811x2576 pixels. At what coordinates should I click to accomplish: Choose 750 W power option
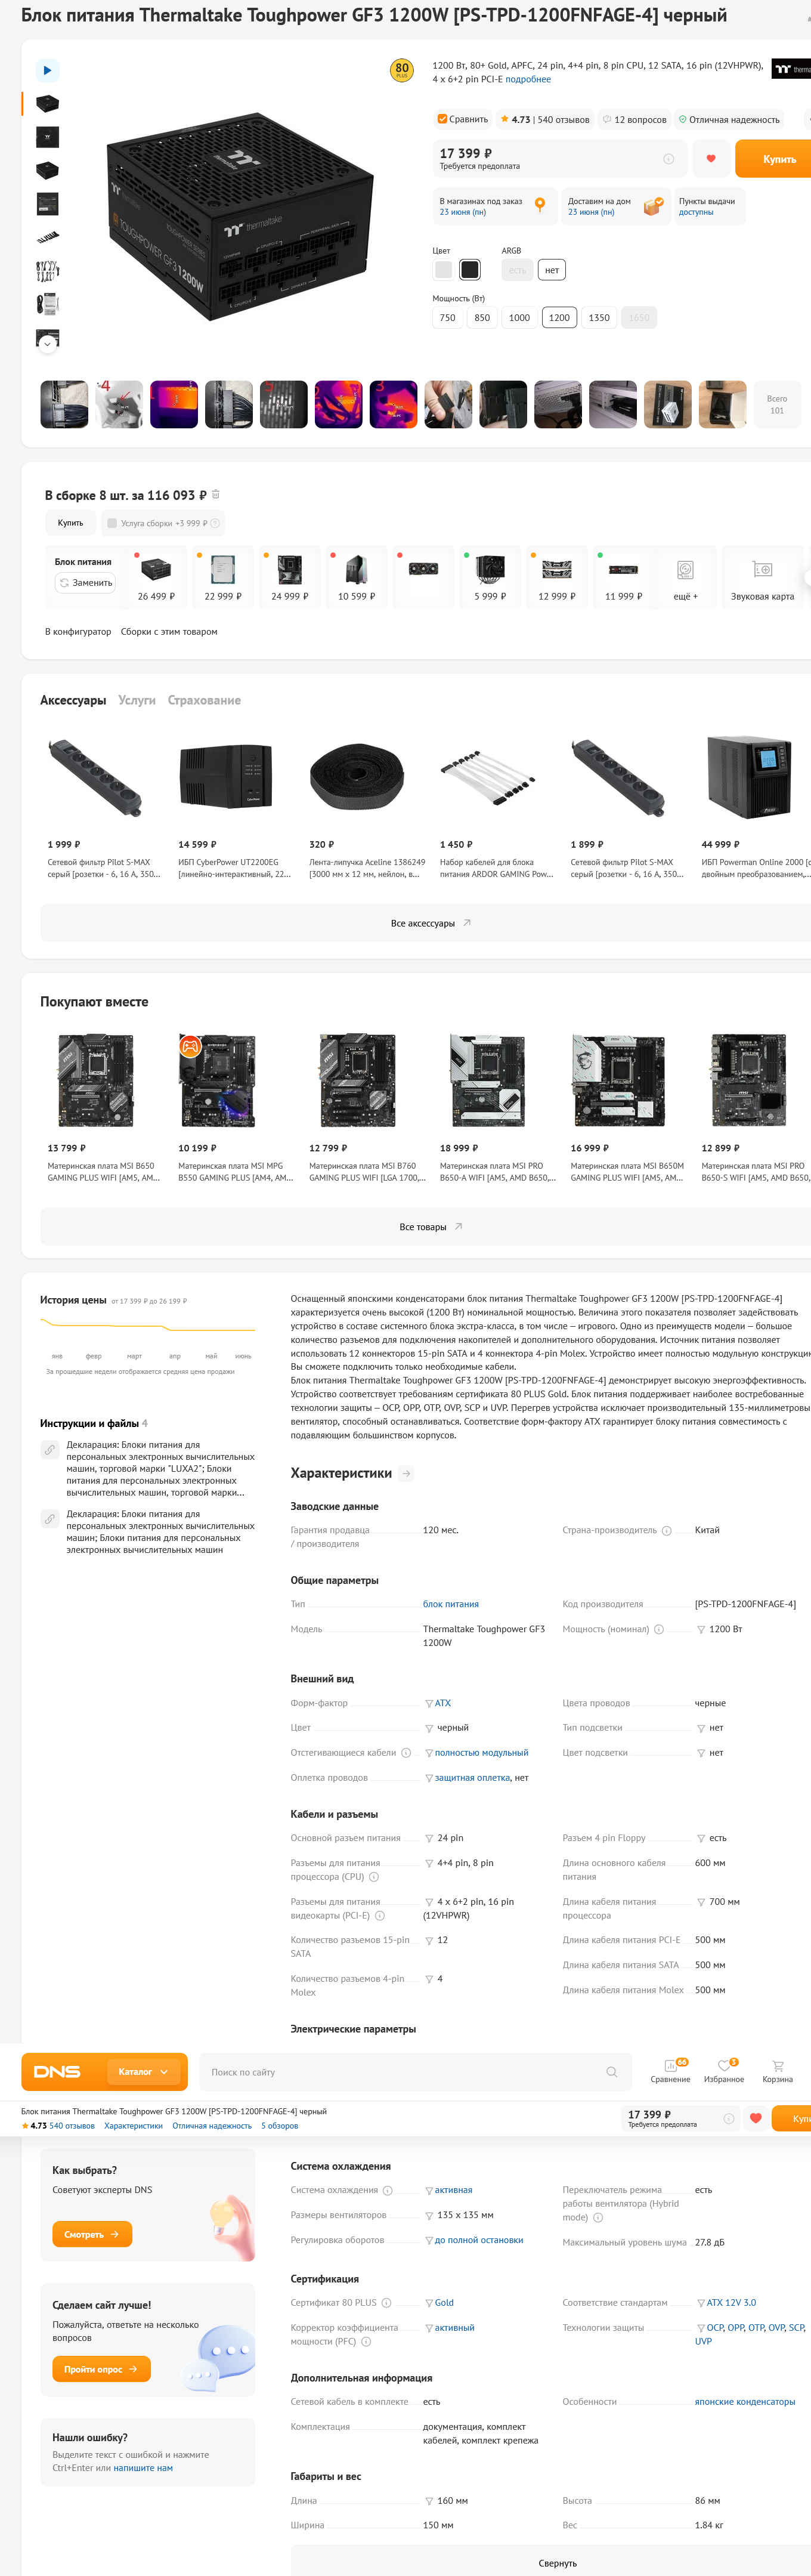tap(447, 318)
